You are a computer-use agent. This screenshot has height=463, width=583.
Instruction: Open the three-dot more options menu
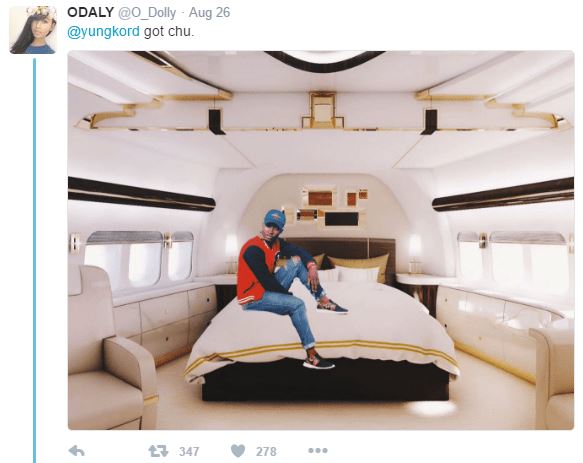(318, 451)
